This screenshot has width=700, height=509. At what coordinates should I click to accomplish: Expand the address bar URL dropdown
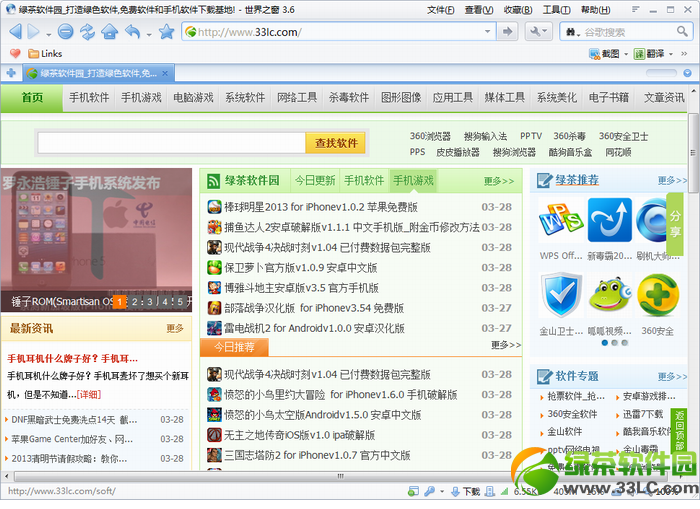[488, 32]
